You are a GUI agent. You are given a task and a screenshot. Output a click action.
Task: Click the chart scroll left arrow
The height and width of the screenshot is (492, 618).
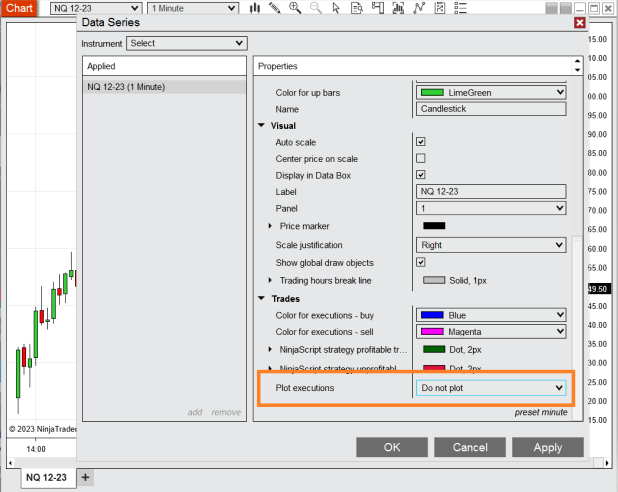click(x=10, y=463)
